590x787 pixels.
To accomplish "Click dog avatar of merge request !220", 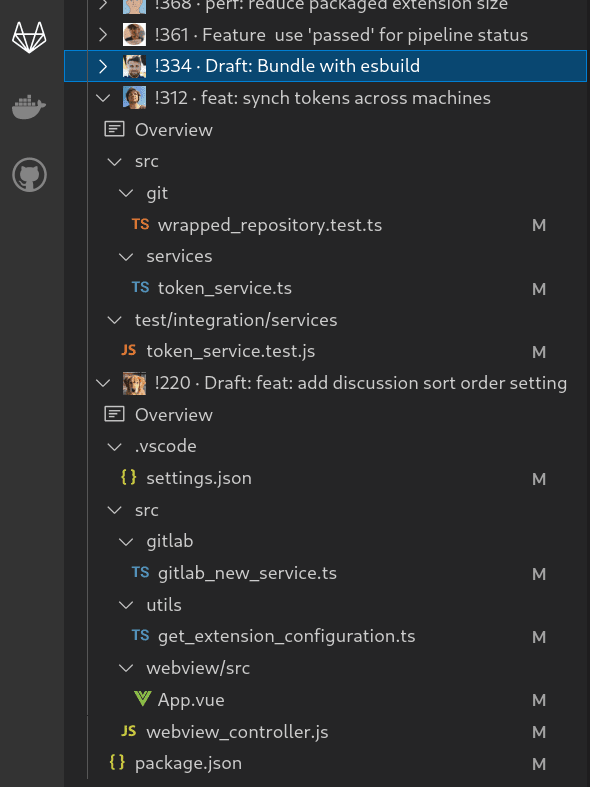I will pyautogui.click(x=134, y=383).
